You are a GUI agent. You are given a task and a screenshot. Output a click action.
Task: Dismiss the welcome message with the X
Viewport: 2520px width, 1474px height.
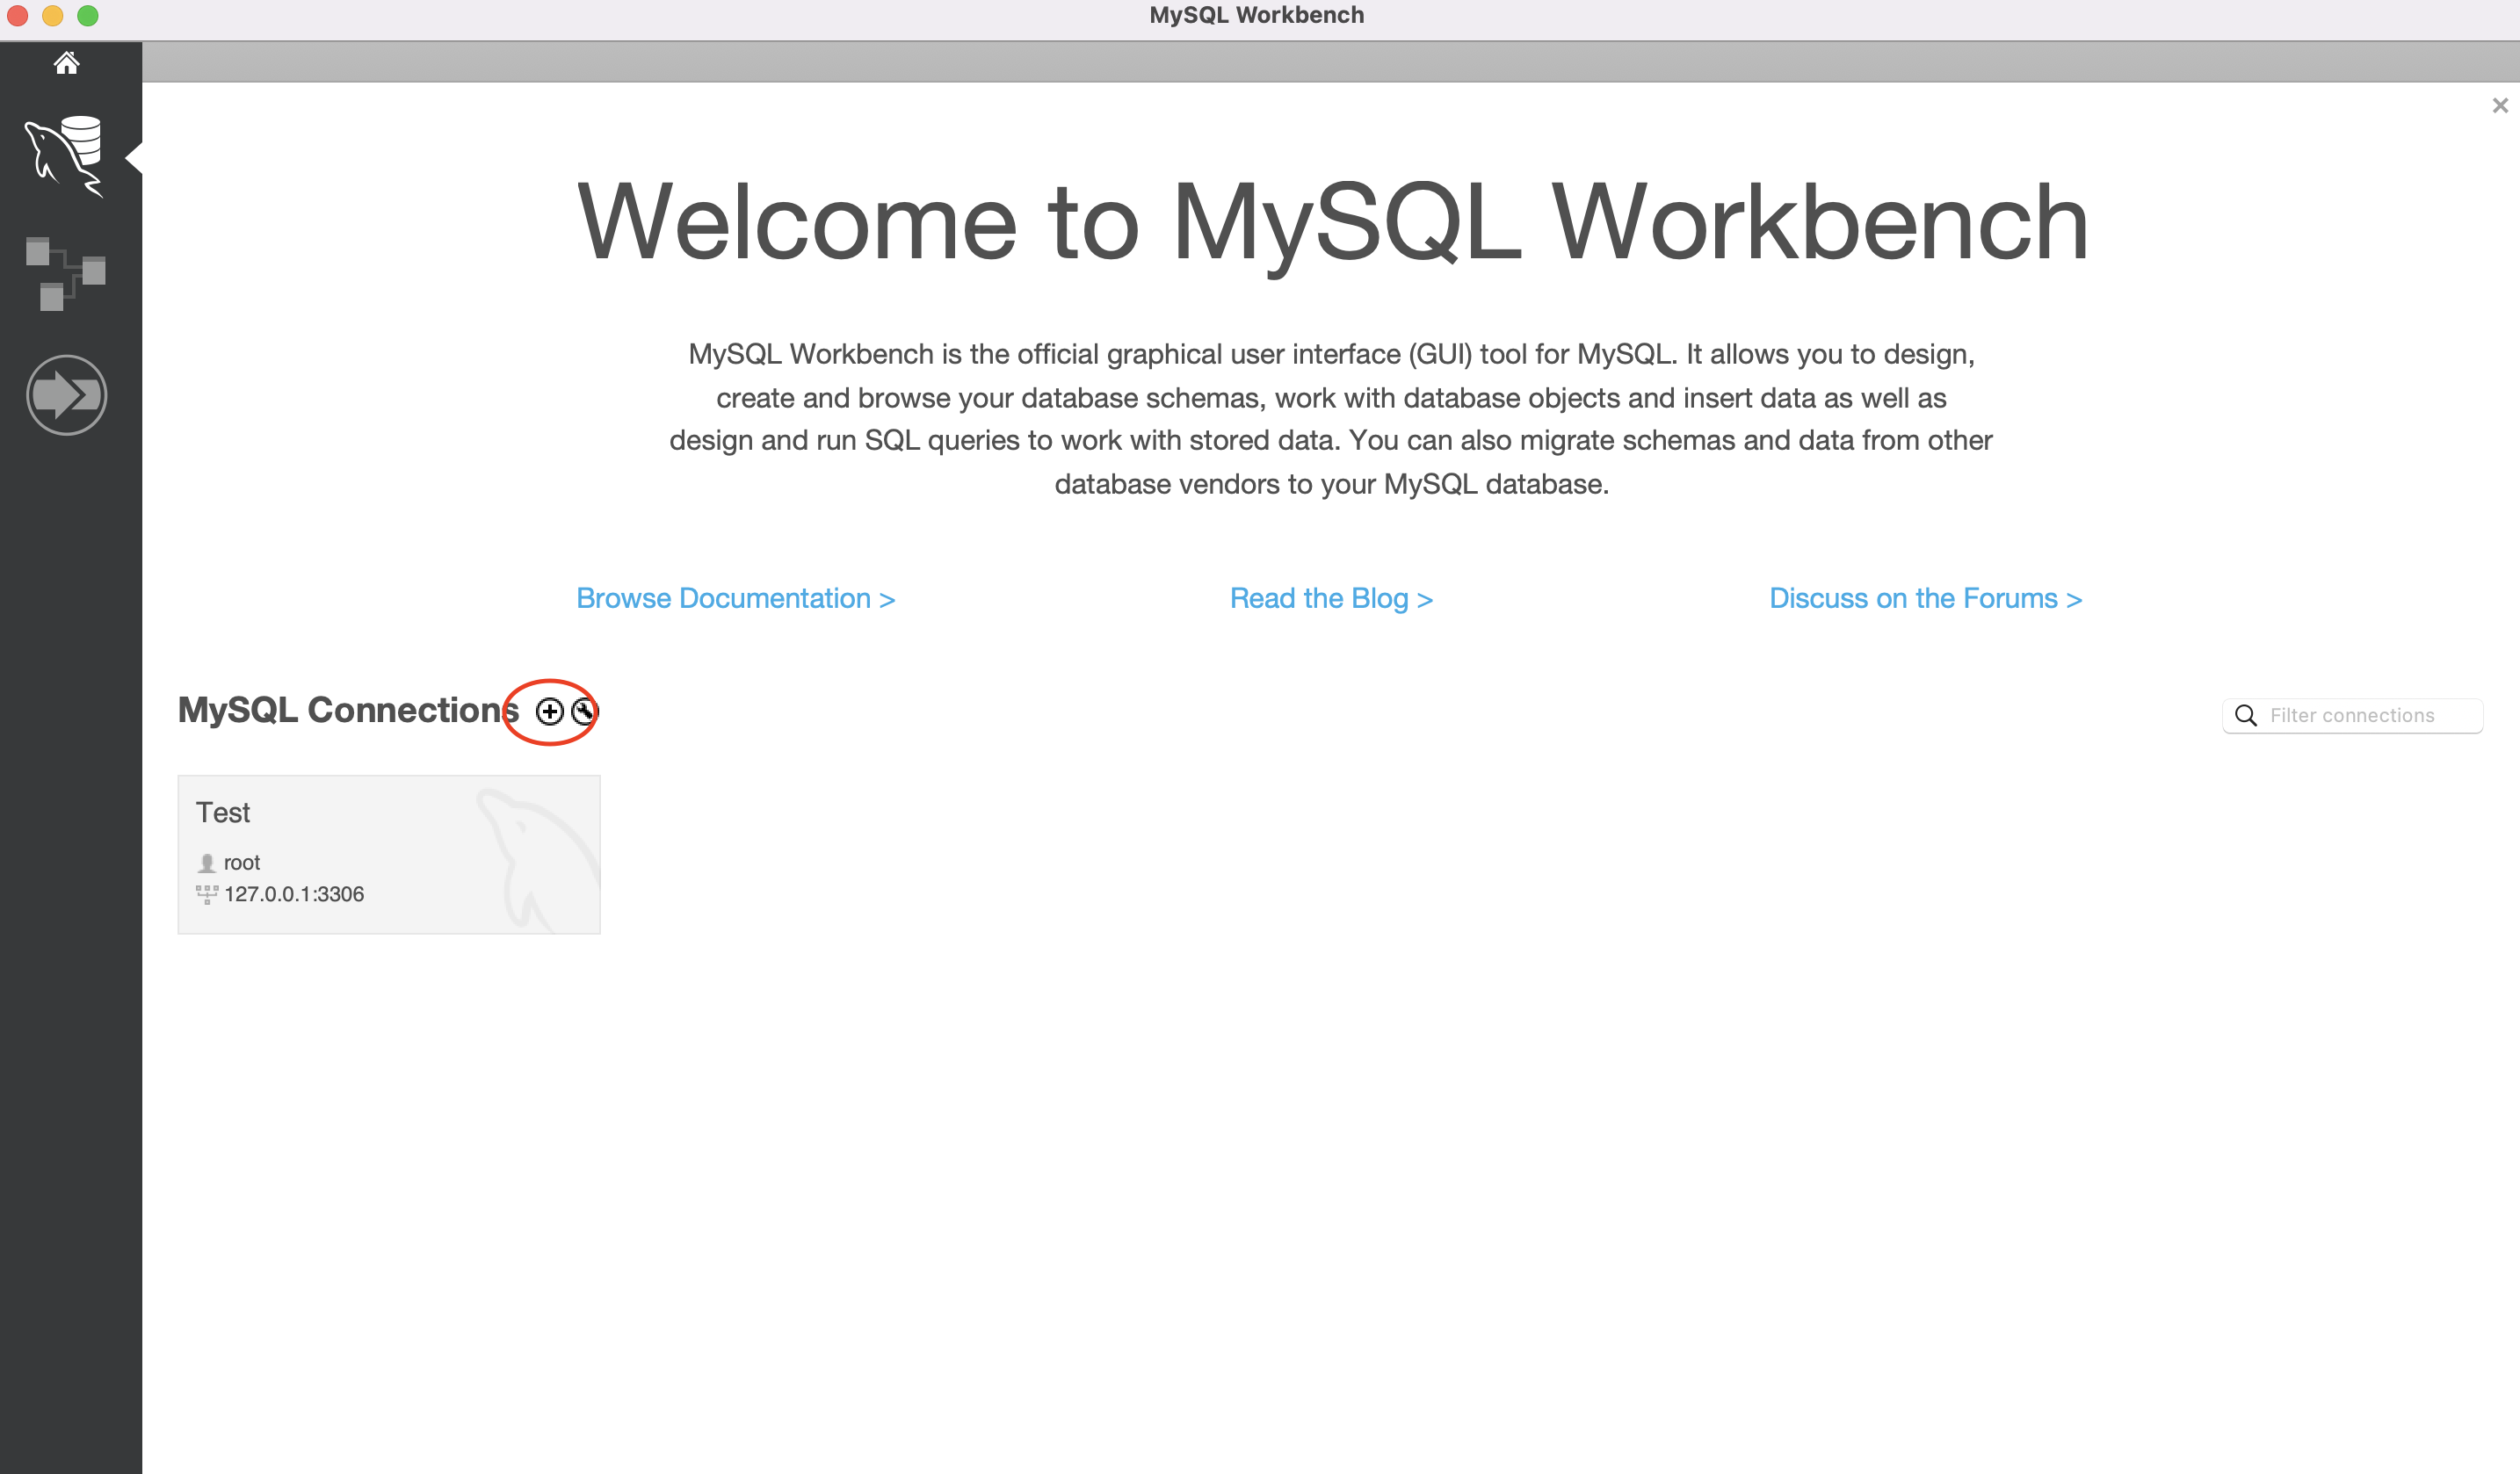[2499, 106]
